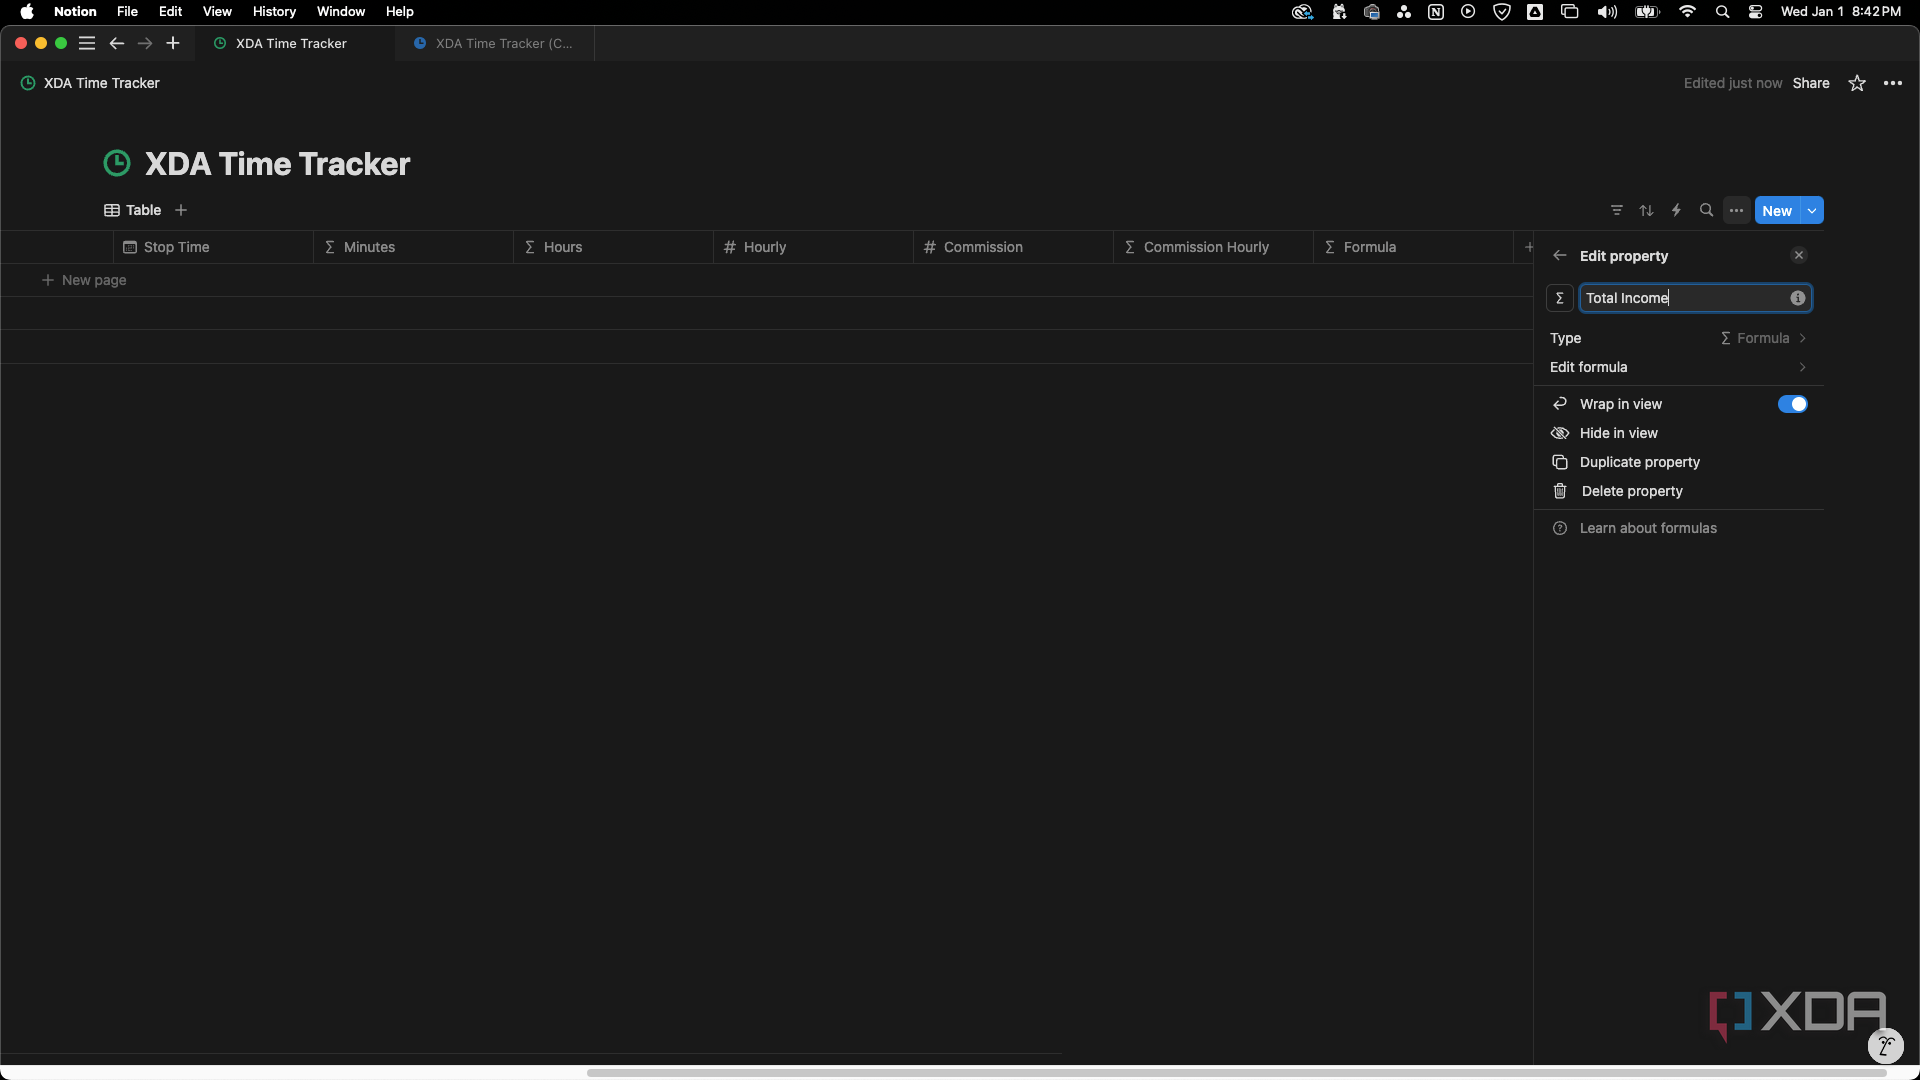Open Learn about formulas link
Image resolution: width=1920 pixels, height=1080 pixels.
pos(1679,528)
